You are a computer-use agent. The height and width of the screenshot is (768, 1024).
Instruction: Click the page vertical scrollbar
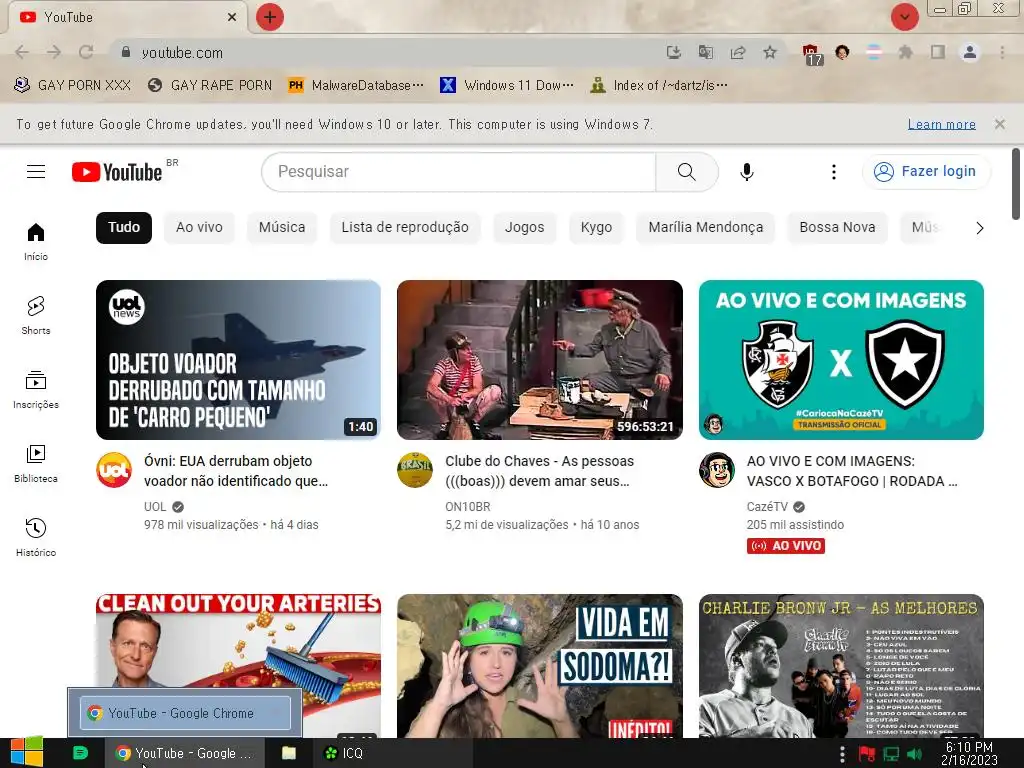[x=1016, y=184]
